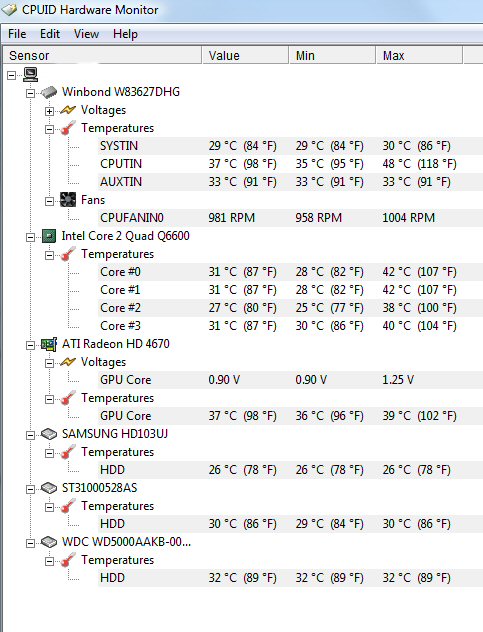Click the WDC WD5000AAKB drive icon
483x632 pixels.
tap(49, 542)
